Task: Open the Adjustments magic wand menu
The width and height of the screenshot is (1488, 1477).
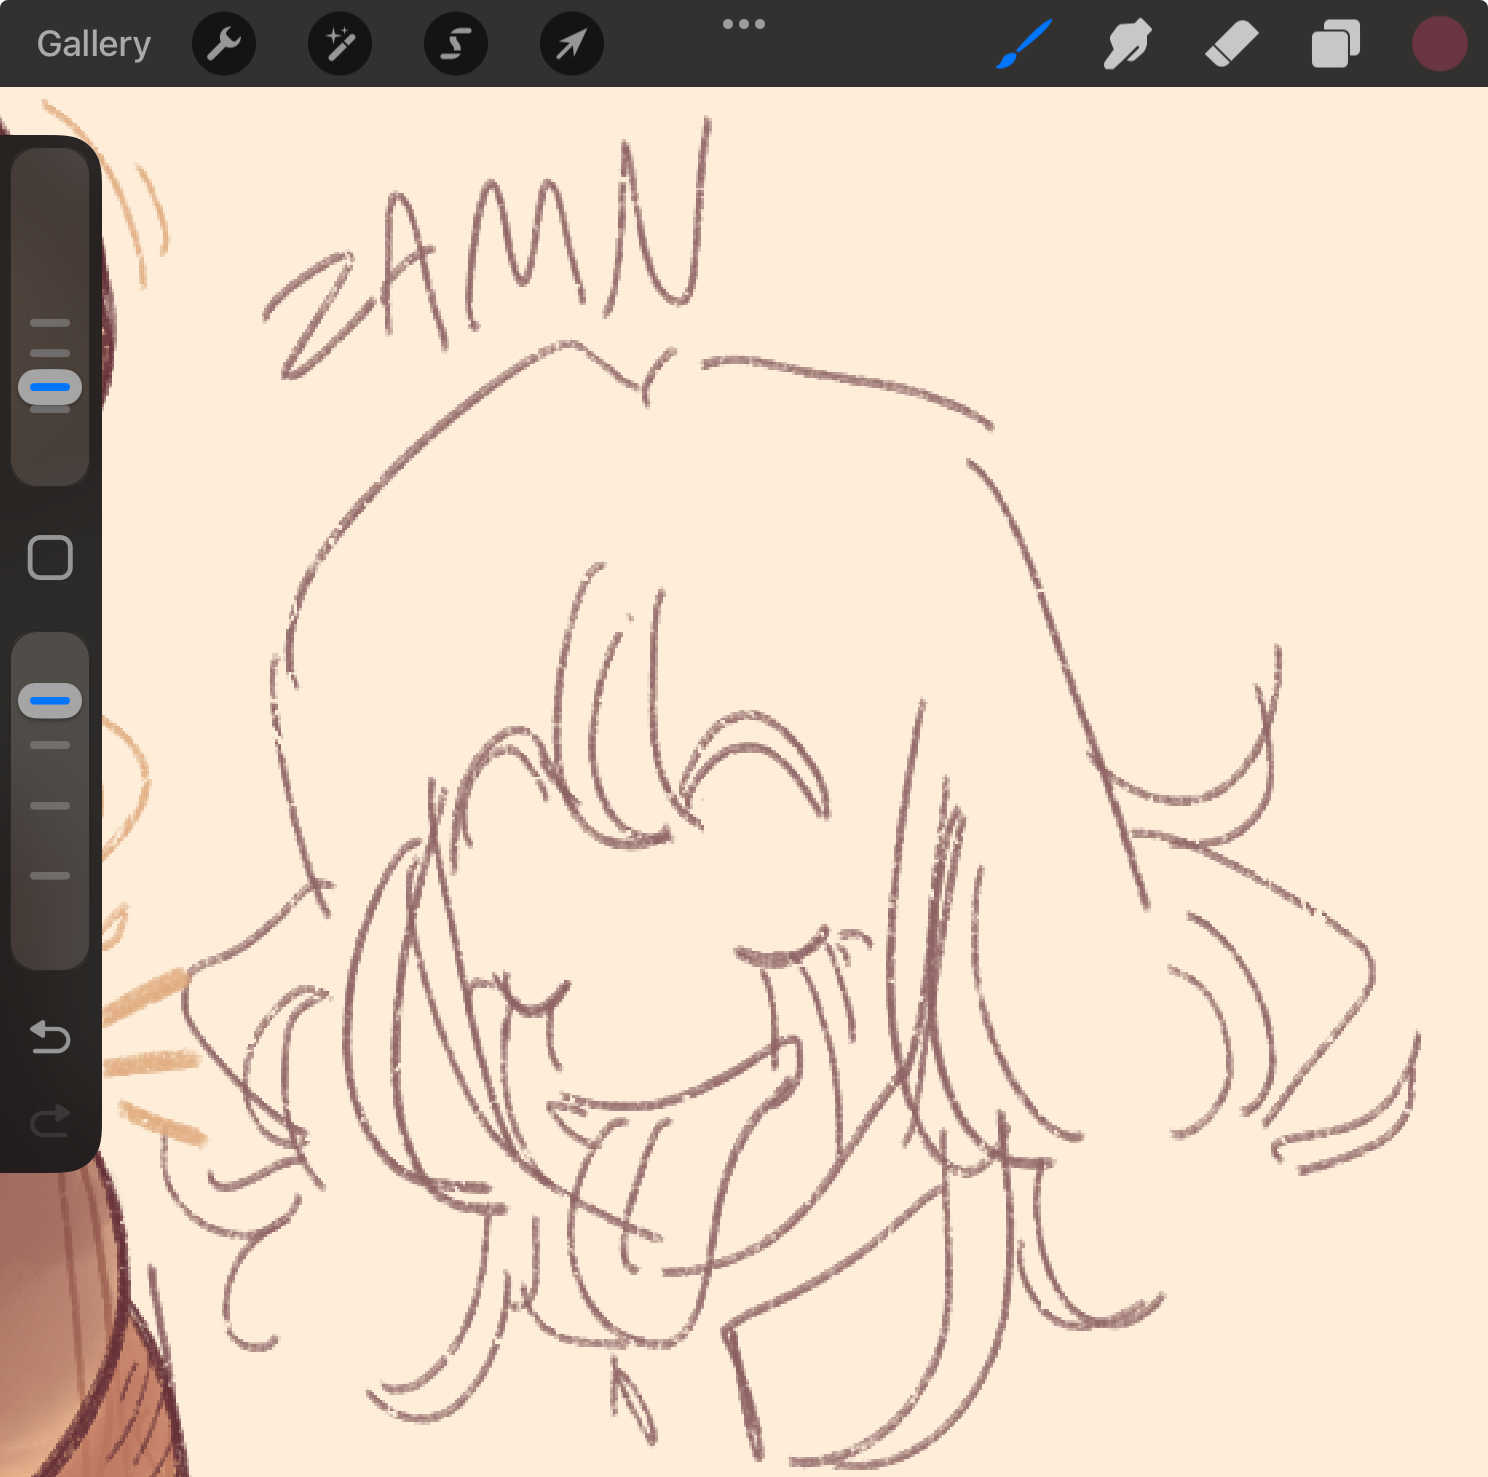Action: point(340,44)
